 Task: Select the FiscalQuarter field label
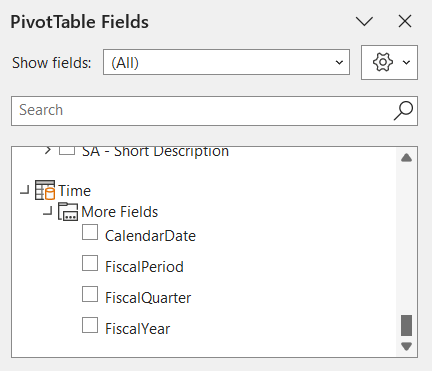click(148, 298)
